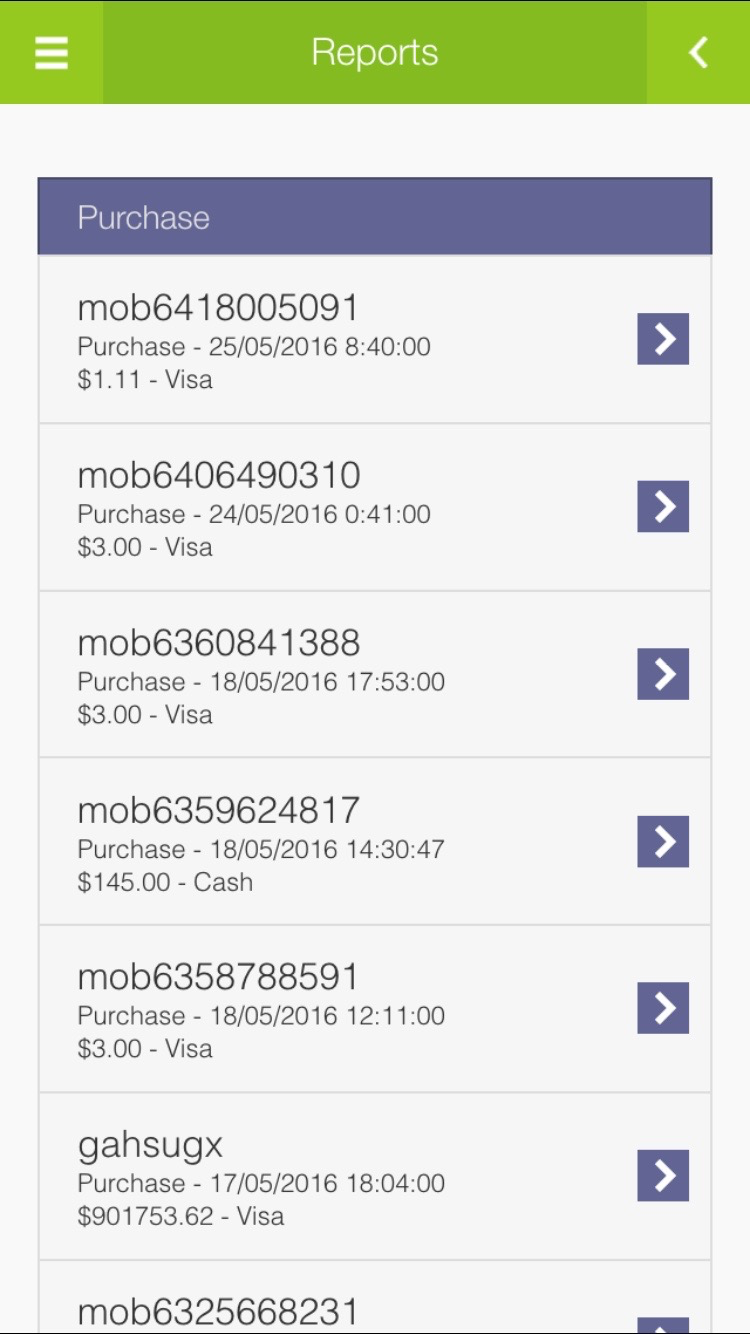This screenshot has height=1334, width=750.
Task: Tap the partially visible mob6325668231 entry
Action: click(x=375, y=1297)
